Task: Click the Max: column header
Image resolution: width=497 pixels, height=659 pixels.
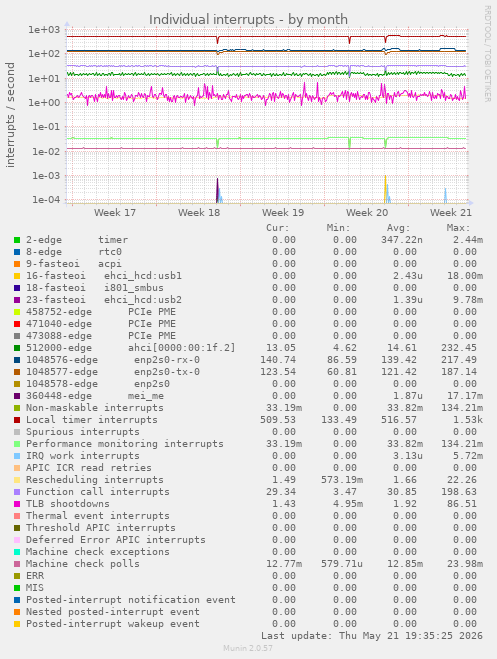Action: click(458, 228)
